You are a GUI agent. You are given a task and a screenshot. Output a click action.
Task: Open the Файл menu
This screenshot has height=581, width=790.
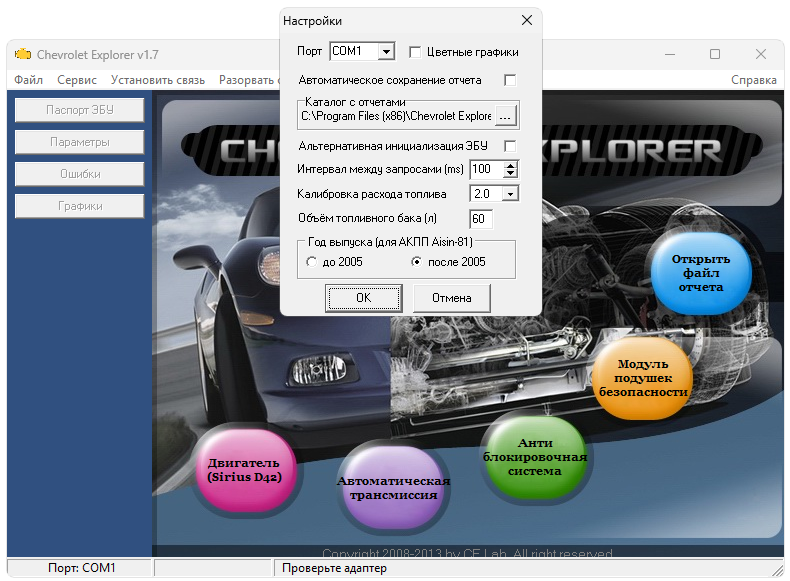pyautogui.click(x=29, y=80)
